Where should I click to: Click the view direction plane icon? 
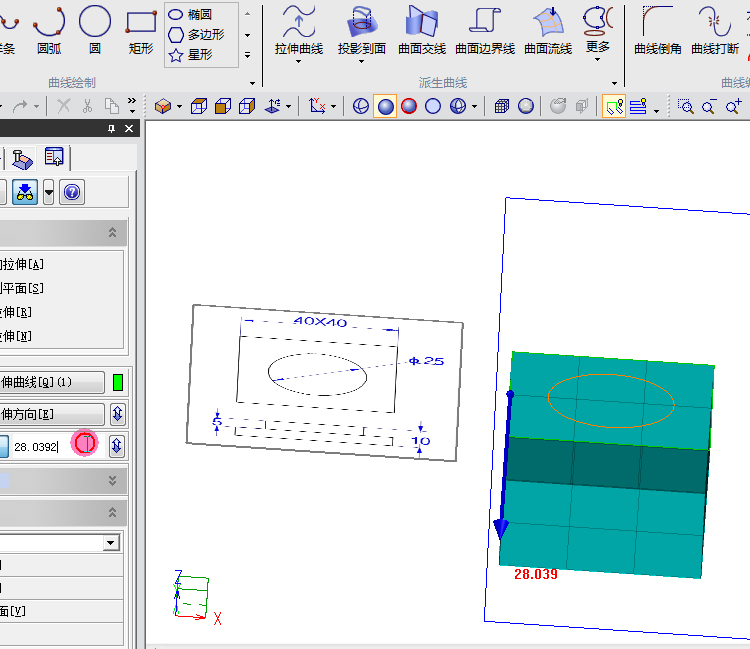pyautogui.click(x=273, y=106)
